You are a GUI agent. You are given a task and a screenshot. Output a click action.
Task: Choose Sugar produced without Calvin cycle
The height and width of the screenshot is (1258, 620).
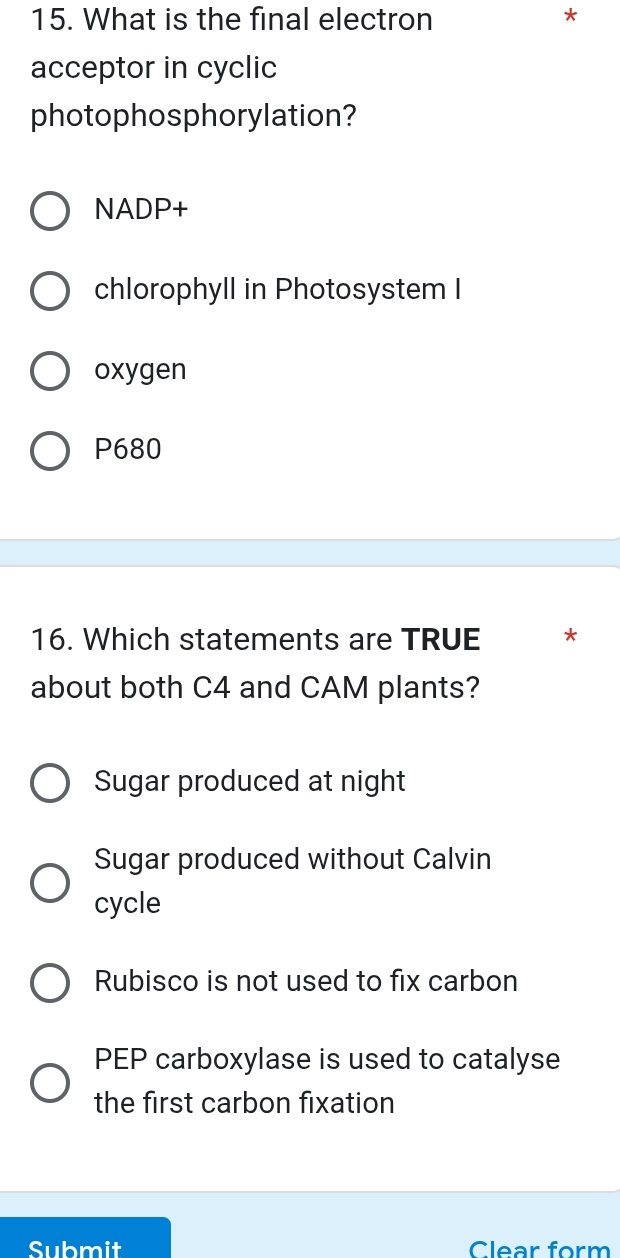pyautogui.click(x=50, y=882)
